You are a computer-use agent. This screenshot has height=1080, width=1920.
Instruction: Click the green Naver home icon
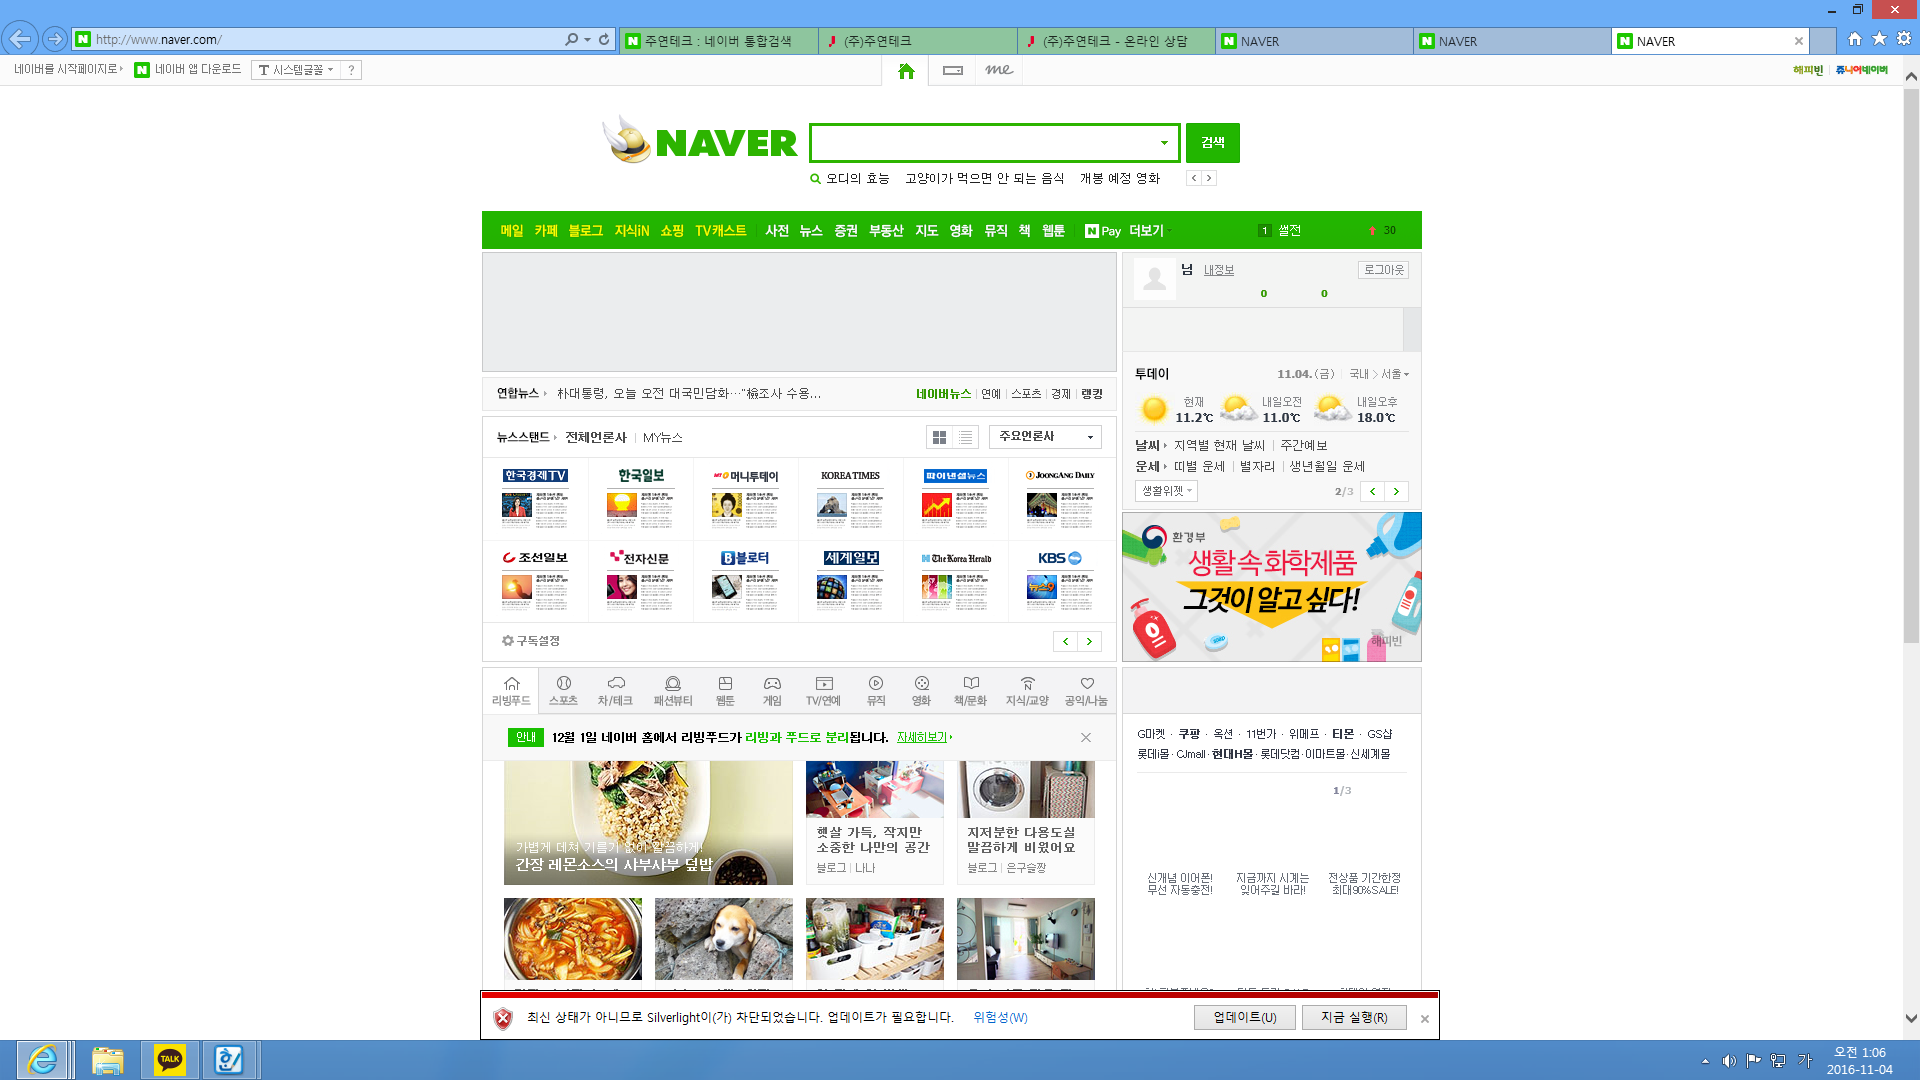coord(906,71)
